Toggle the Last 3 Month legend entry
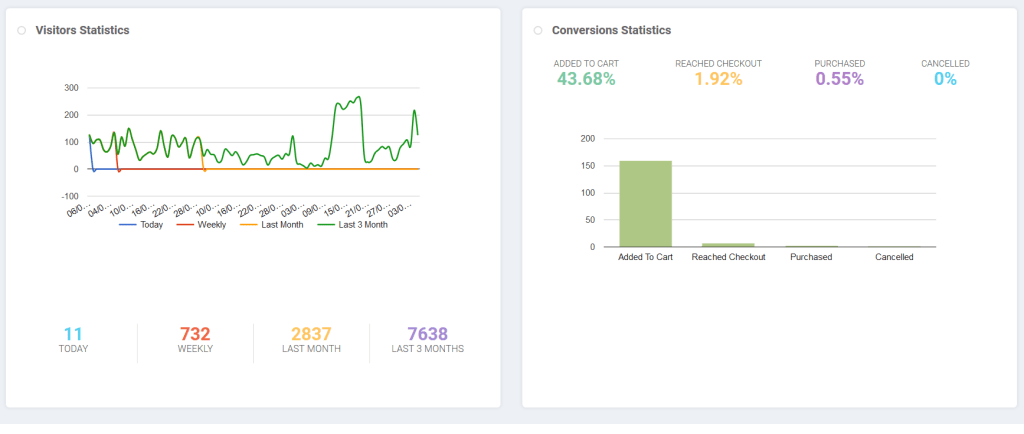Viewport: 1024px width, 434px height. [x=352, y=225]
